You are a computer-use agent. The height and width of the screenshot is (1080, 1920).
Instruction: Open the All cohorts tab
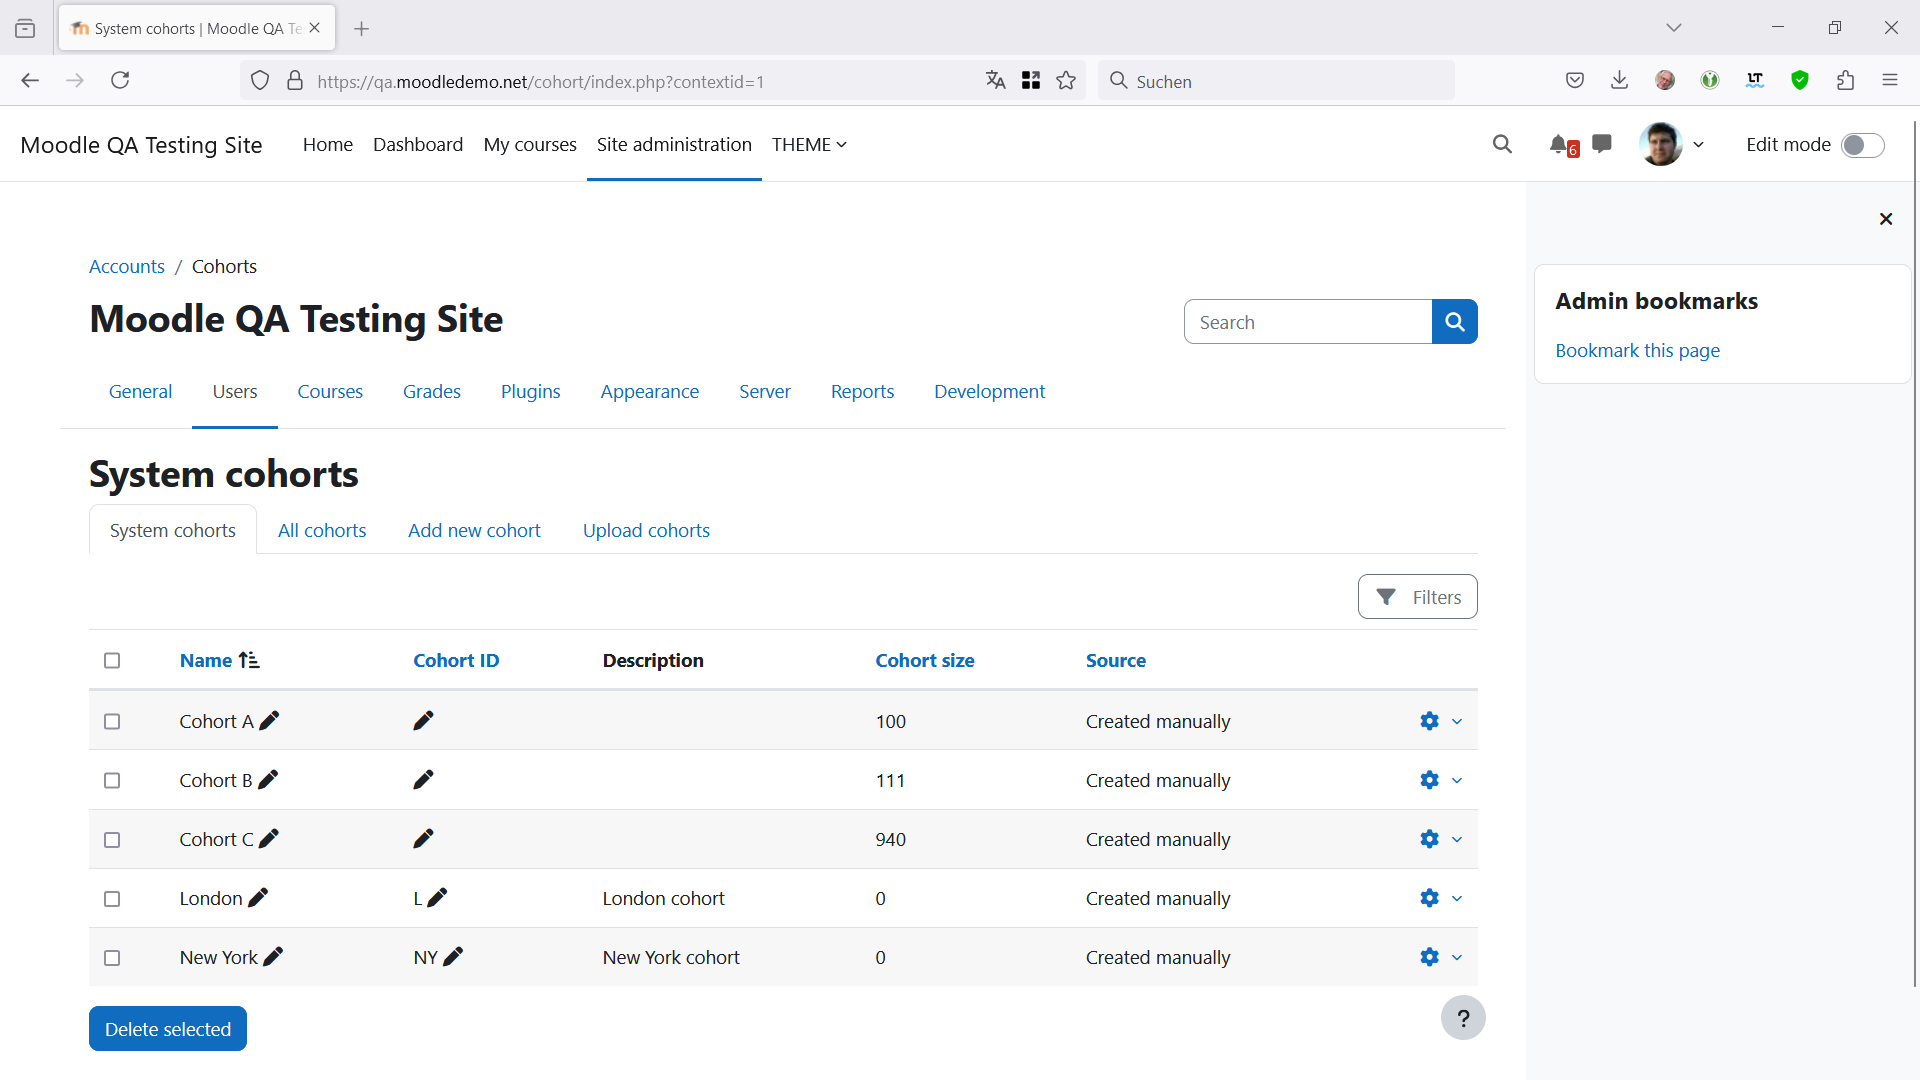click(322, 530)
